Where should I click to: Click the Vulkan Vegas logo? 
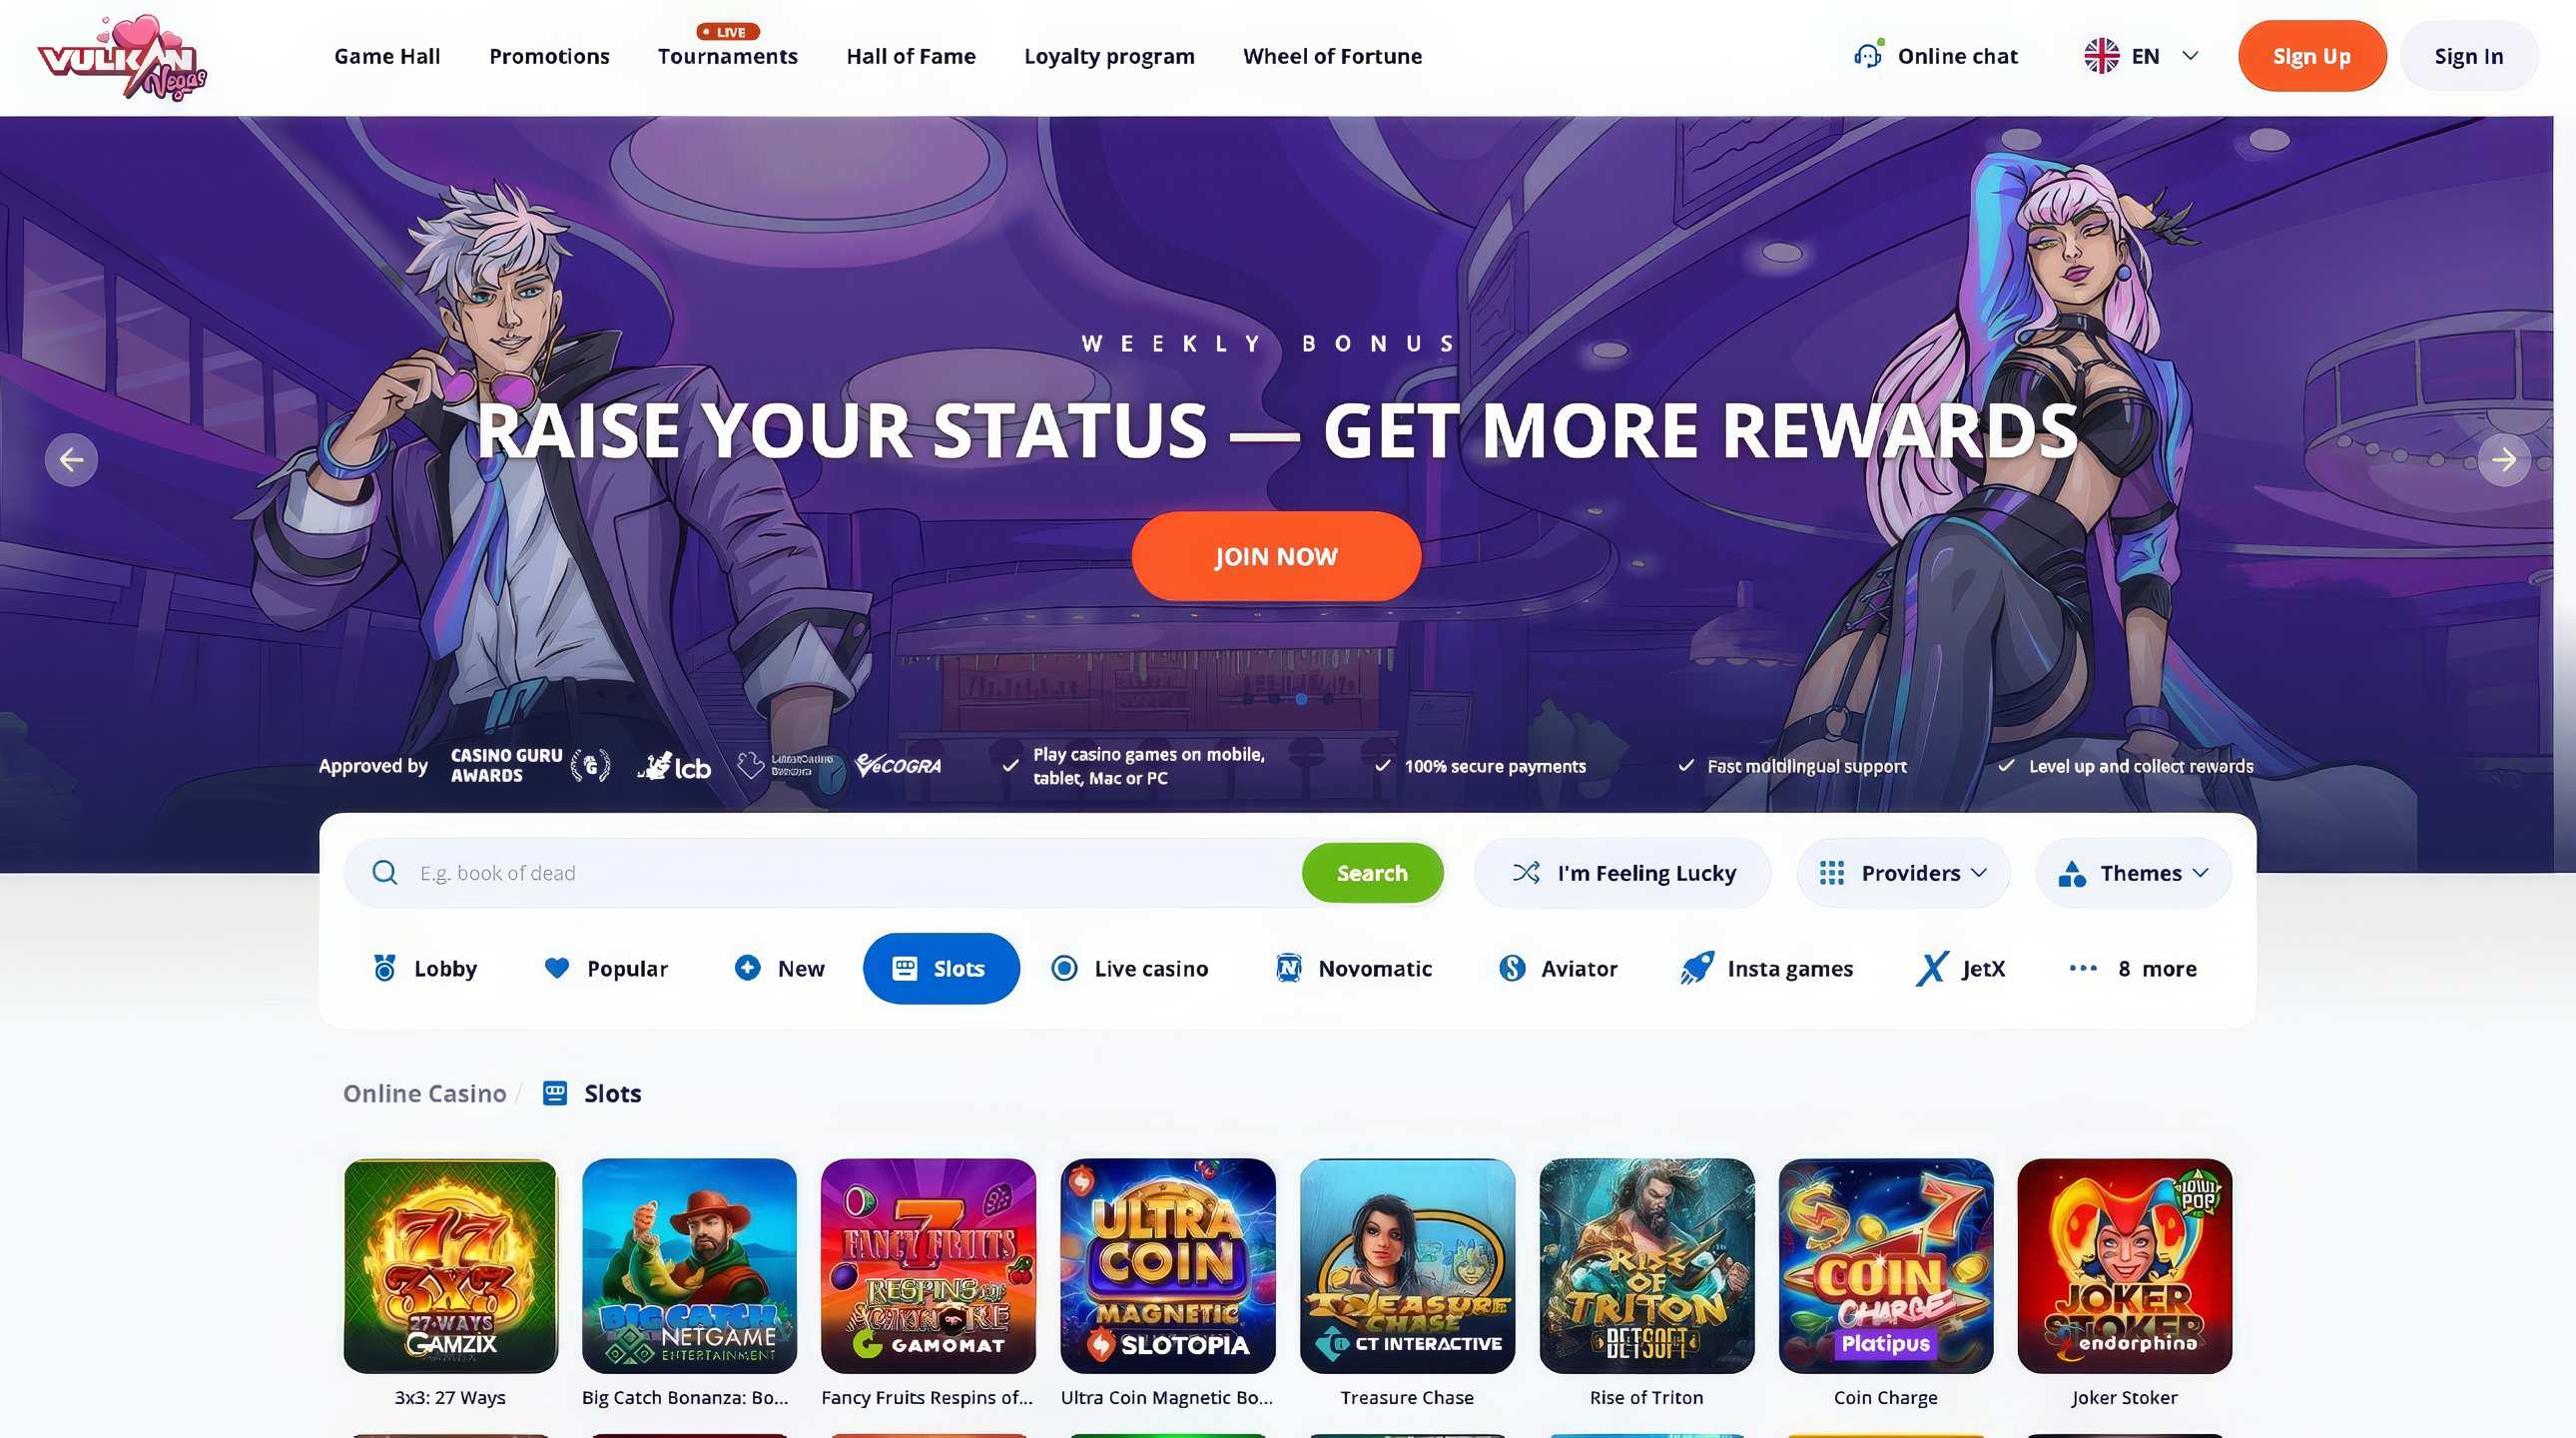tap(122, 57)
